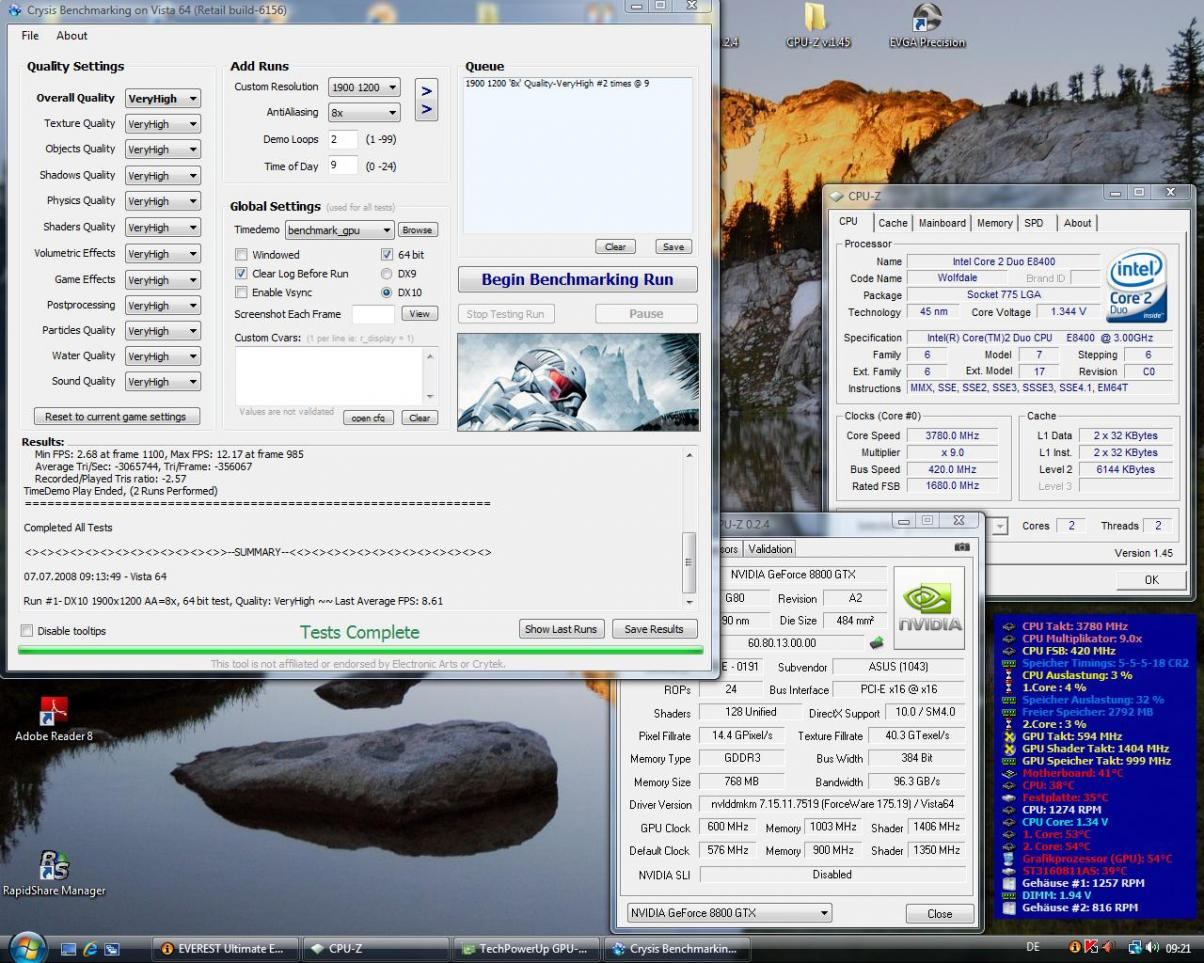Open the Timedemo benchmark_gpu dropdown

[x=340, y=230]
